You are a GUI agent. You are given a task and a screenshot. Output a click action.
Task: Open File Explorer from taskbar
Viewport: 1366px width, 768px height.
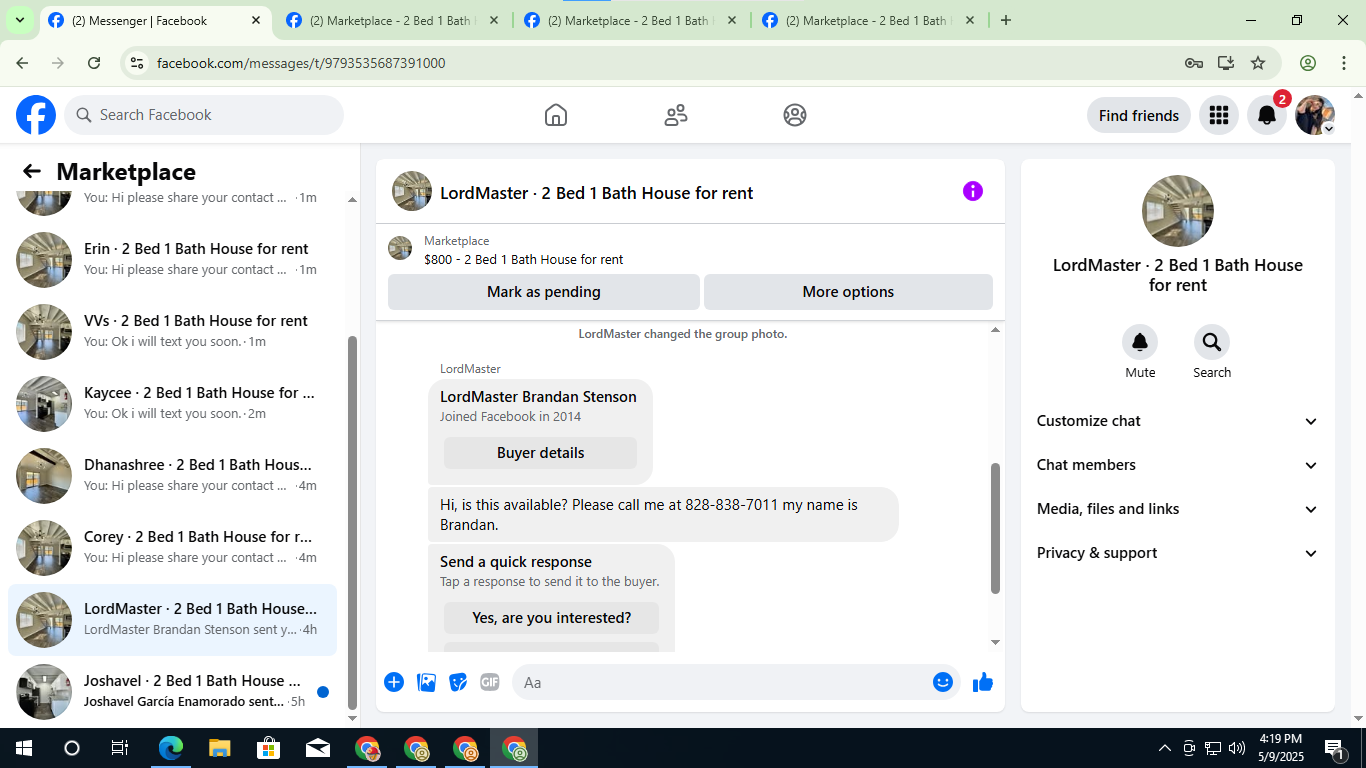tap(220, 748)
